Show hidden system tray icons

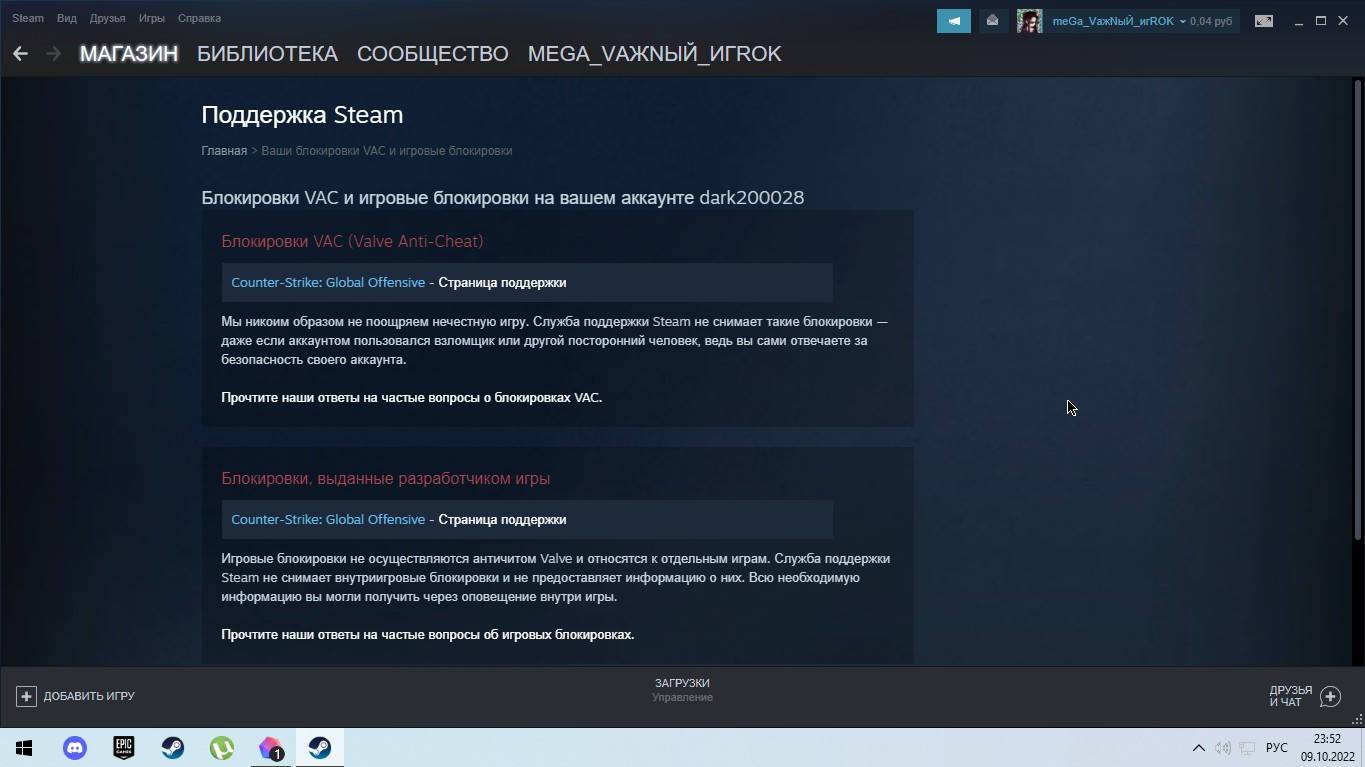pos(1199,748)
